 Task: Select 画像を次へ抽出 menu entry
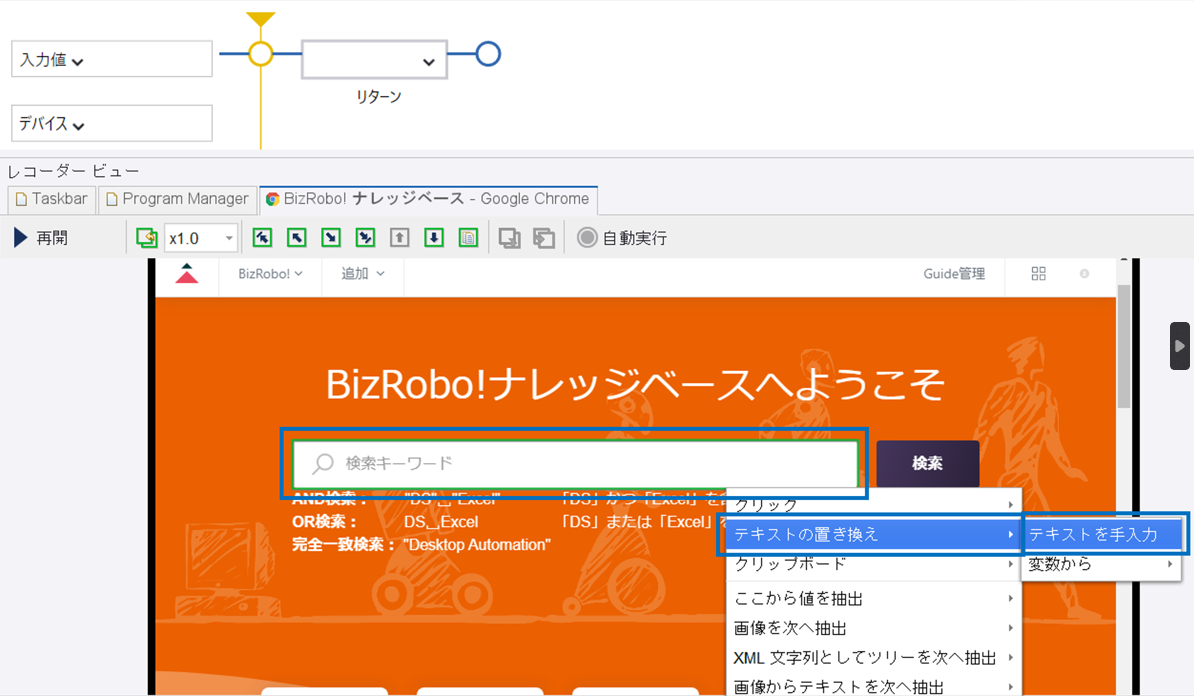coord(873,628)
